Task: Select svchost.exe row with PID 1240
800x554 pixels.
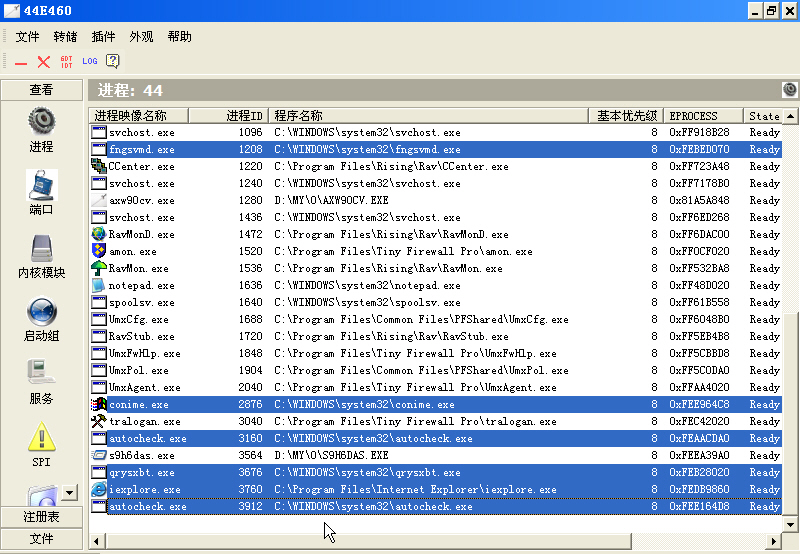Action: (436, 183)
